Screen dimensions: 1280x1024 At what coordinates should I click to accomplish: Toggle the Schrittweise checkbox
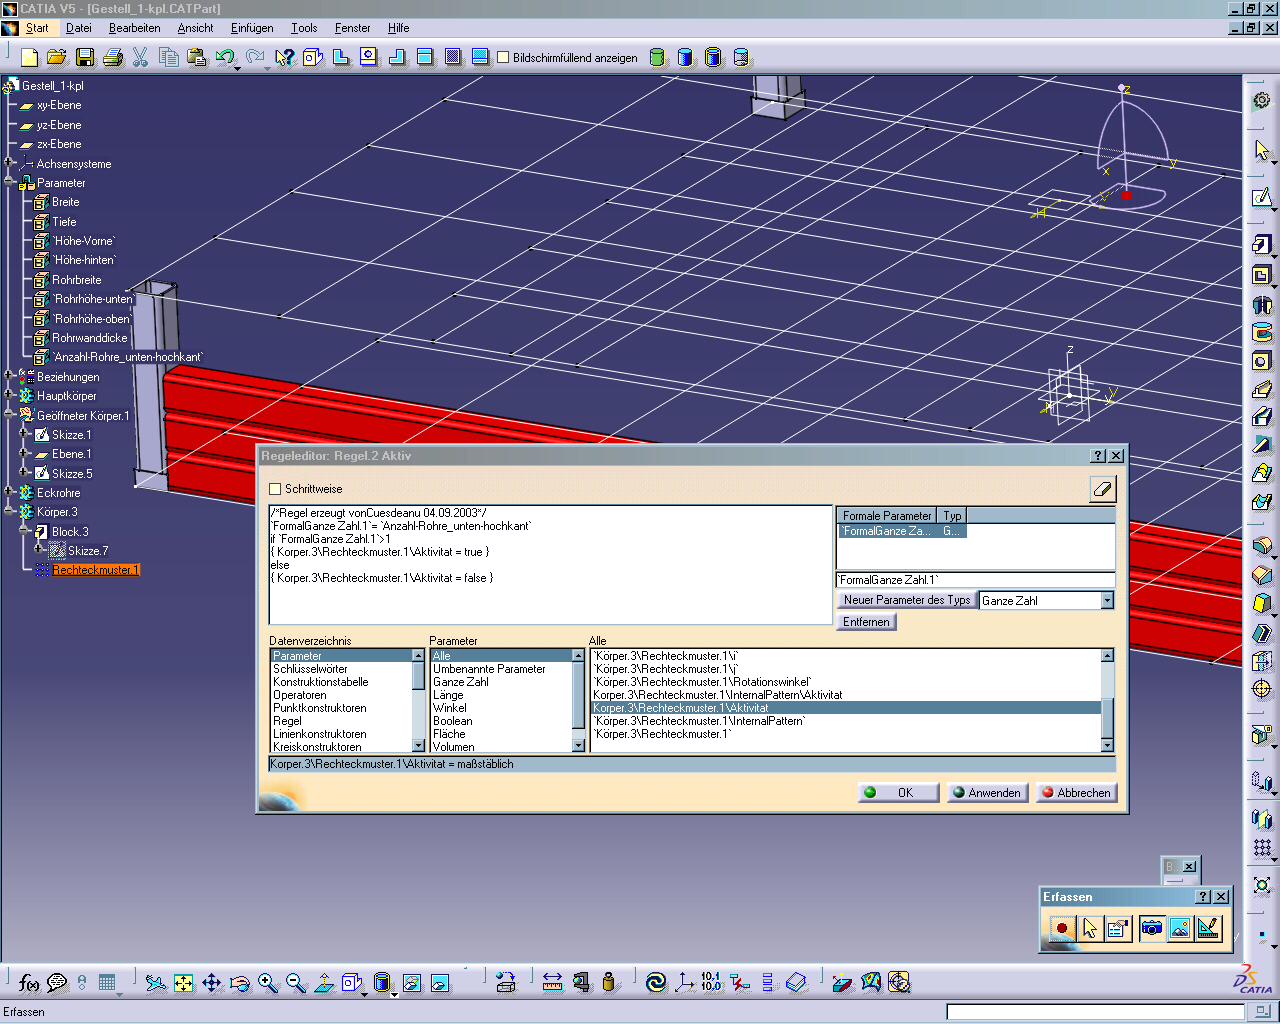point(275,489)
